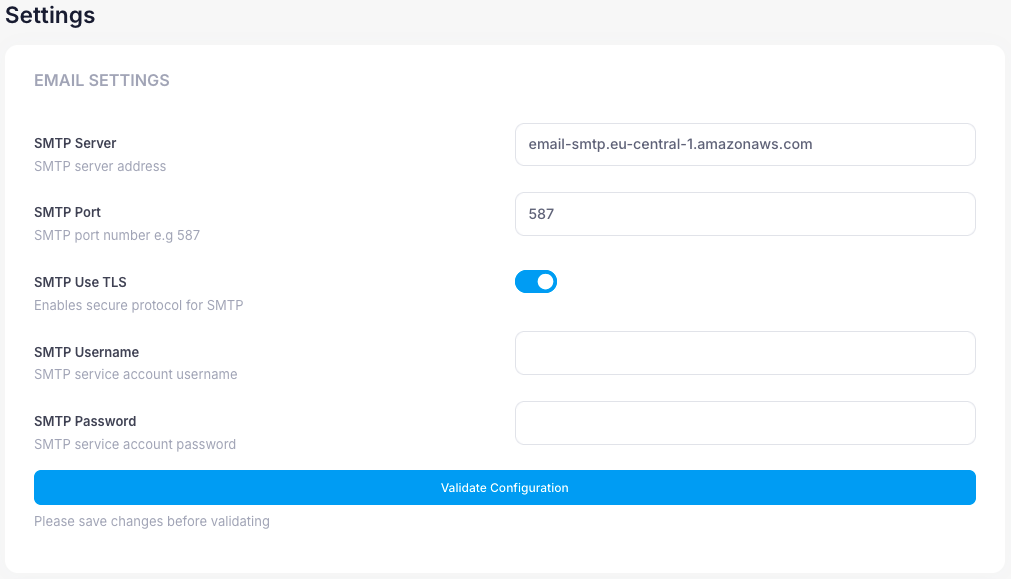Click the Validate Configuration button

tap(505, 487)
